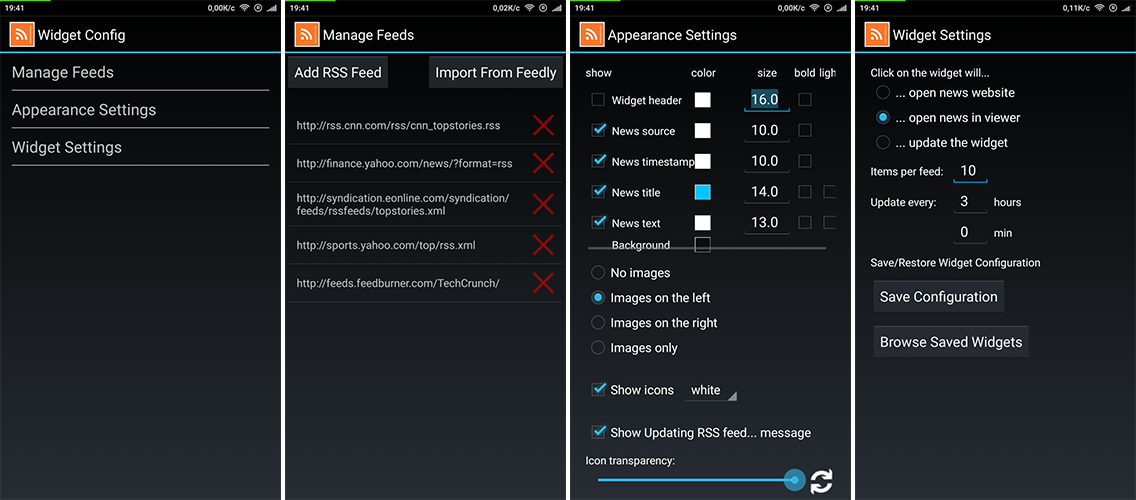Pick the News source color swatch
The width and height of the screenshot is (1136, 500).
pos(703,130)
